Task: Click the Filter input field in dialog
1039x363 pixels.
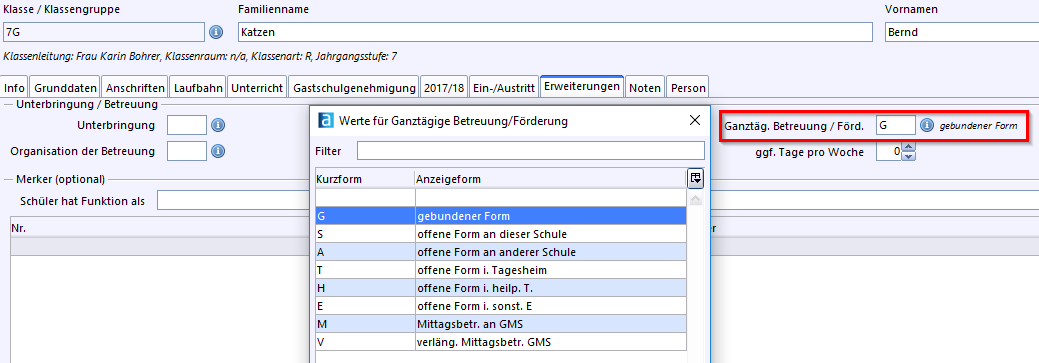Action: pos(531,150)
